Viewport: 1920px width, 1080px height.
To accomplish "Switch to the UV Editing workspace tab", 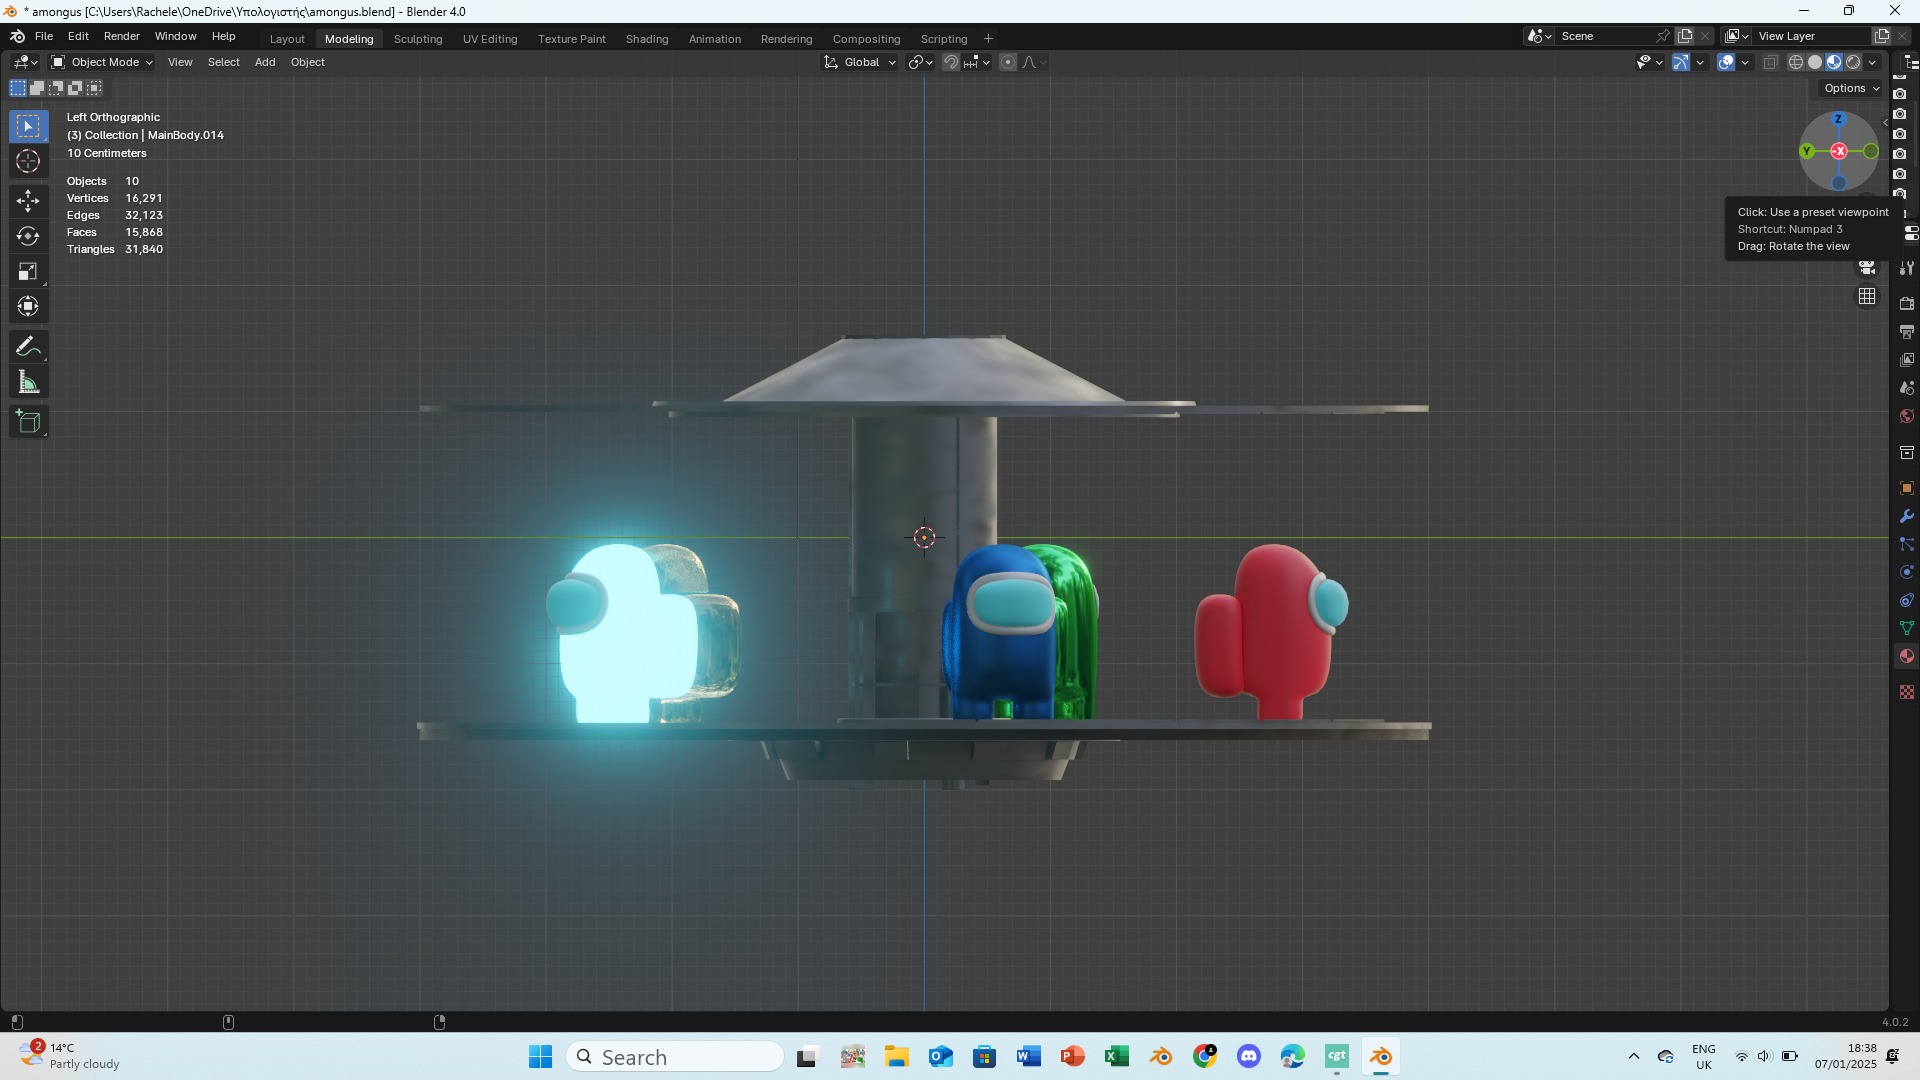I will (490, 39).
